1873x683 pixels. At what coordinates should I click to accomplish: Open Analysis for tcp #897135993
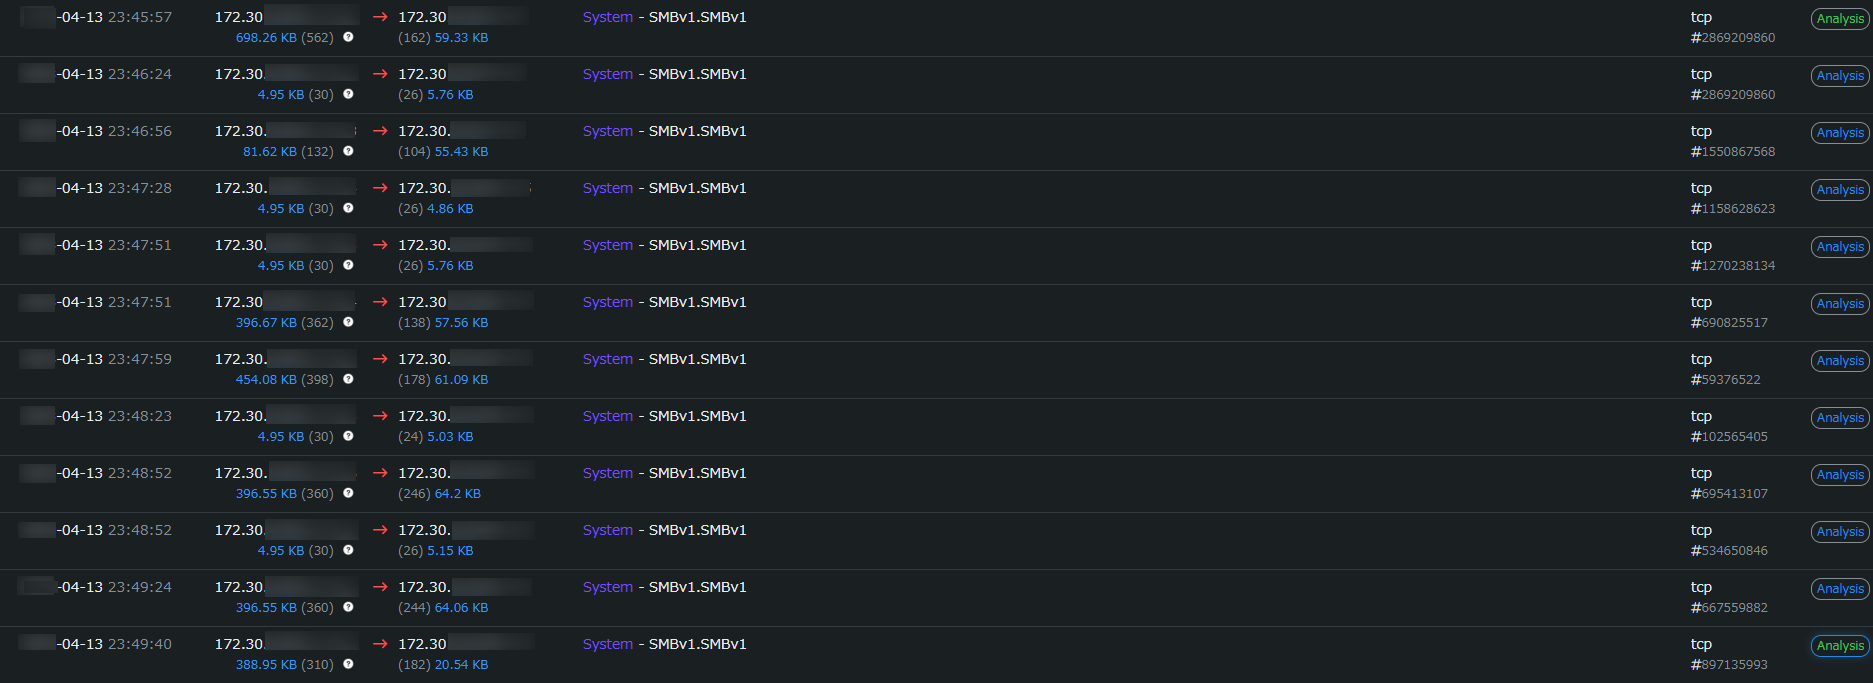click(1840, 646)
